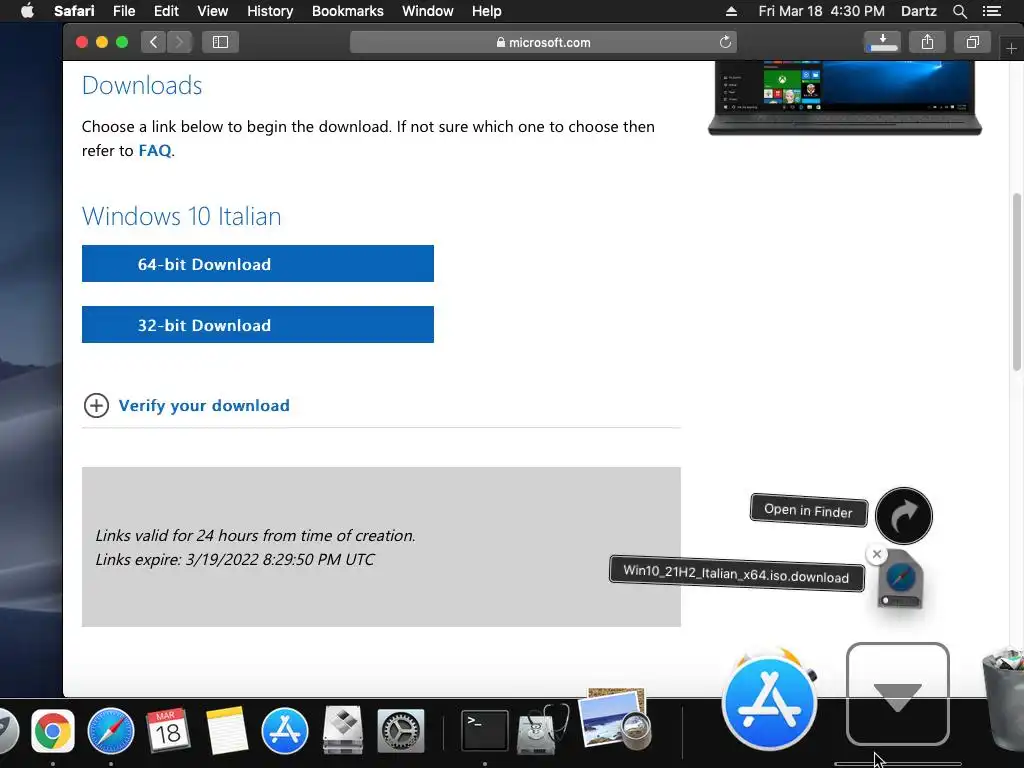Open small App Store icon in Dock
The height and width of the screenshot is (768, 1024).
[x=284, y=730]
